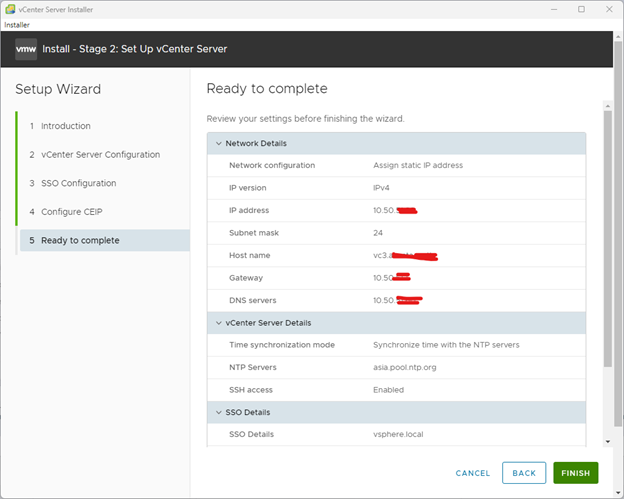This screenshot has height=499, width=624.
Task: Click the 'Time synchronization mode' label
Action: [282, 345]
